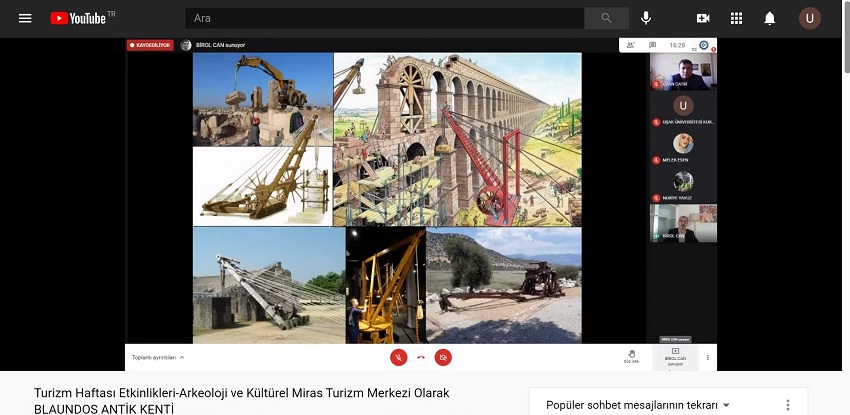Expand the Toplantı ayrıntıları meeting details
The image size is (850, 415).
tap(158, 357)
